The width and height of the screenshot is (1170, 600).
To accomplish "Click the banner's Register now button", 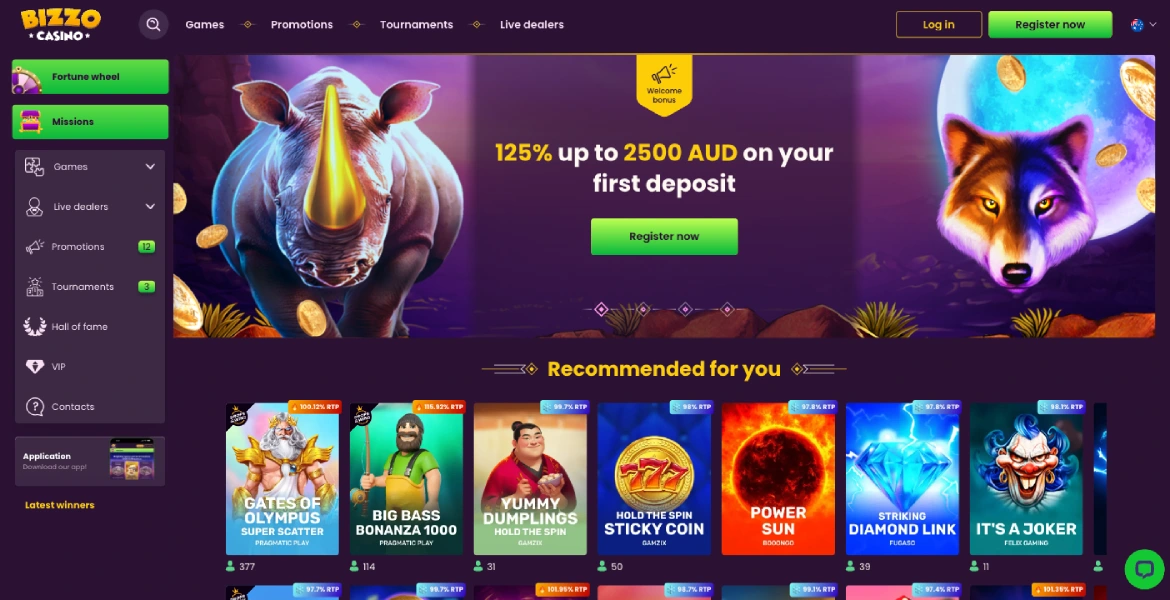I will (x=664, y=237).
